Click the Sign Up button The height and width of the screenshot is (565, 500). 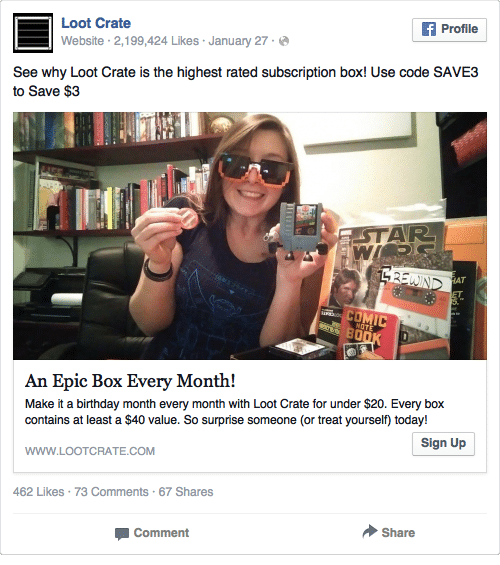(443, 443)
